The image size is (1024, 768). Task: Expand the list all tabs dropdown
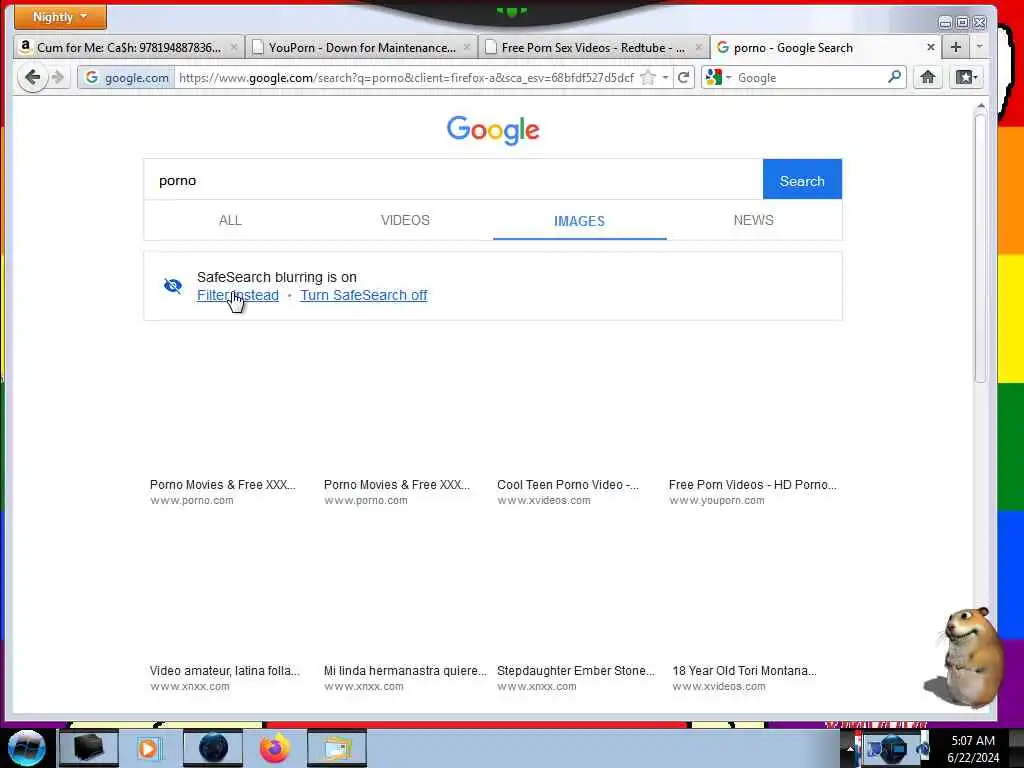pos(979,47)
